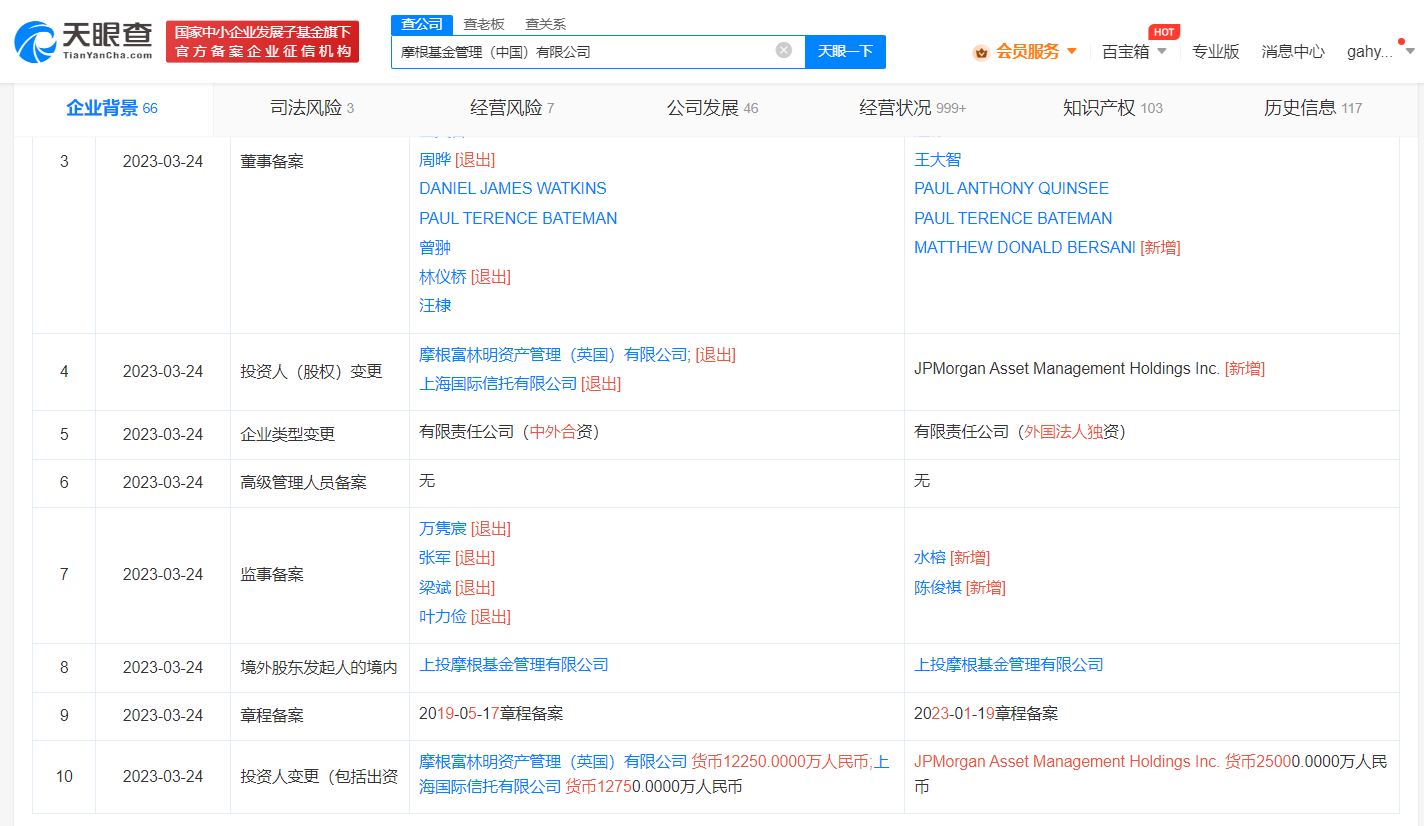1424x826 pixels.
Task: Open 上投摩根基金管理有限公司 link in before-change column
Action: [514, 665]
